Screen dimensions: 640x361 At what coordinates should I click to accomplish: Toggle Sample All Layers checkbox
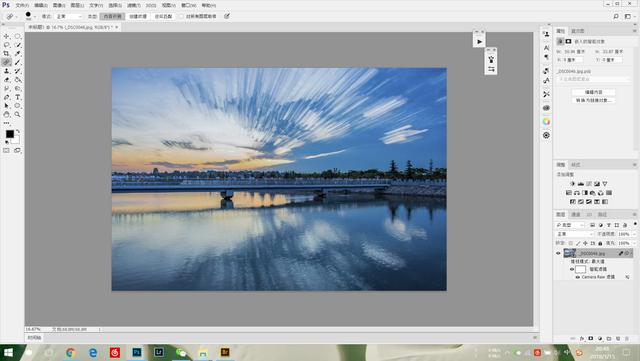[x=182, y=16]
